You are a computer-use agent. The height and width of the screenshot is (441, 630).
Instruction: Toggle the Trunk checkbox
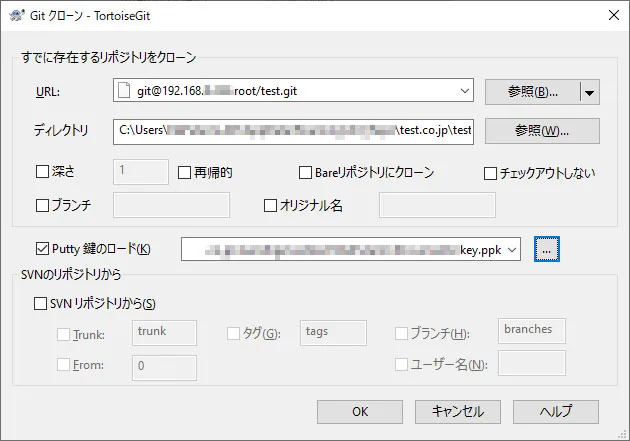tap(63, 334)
